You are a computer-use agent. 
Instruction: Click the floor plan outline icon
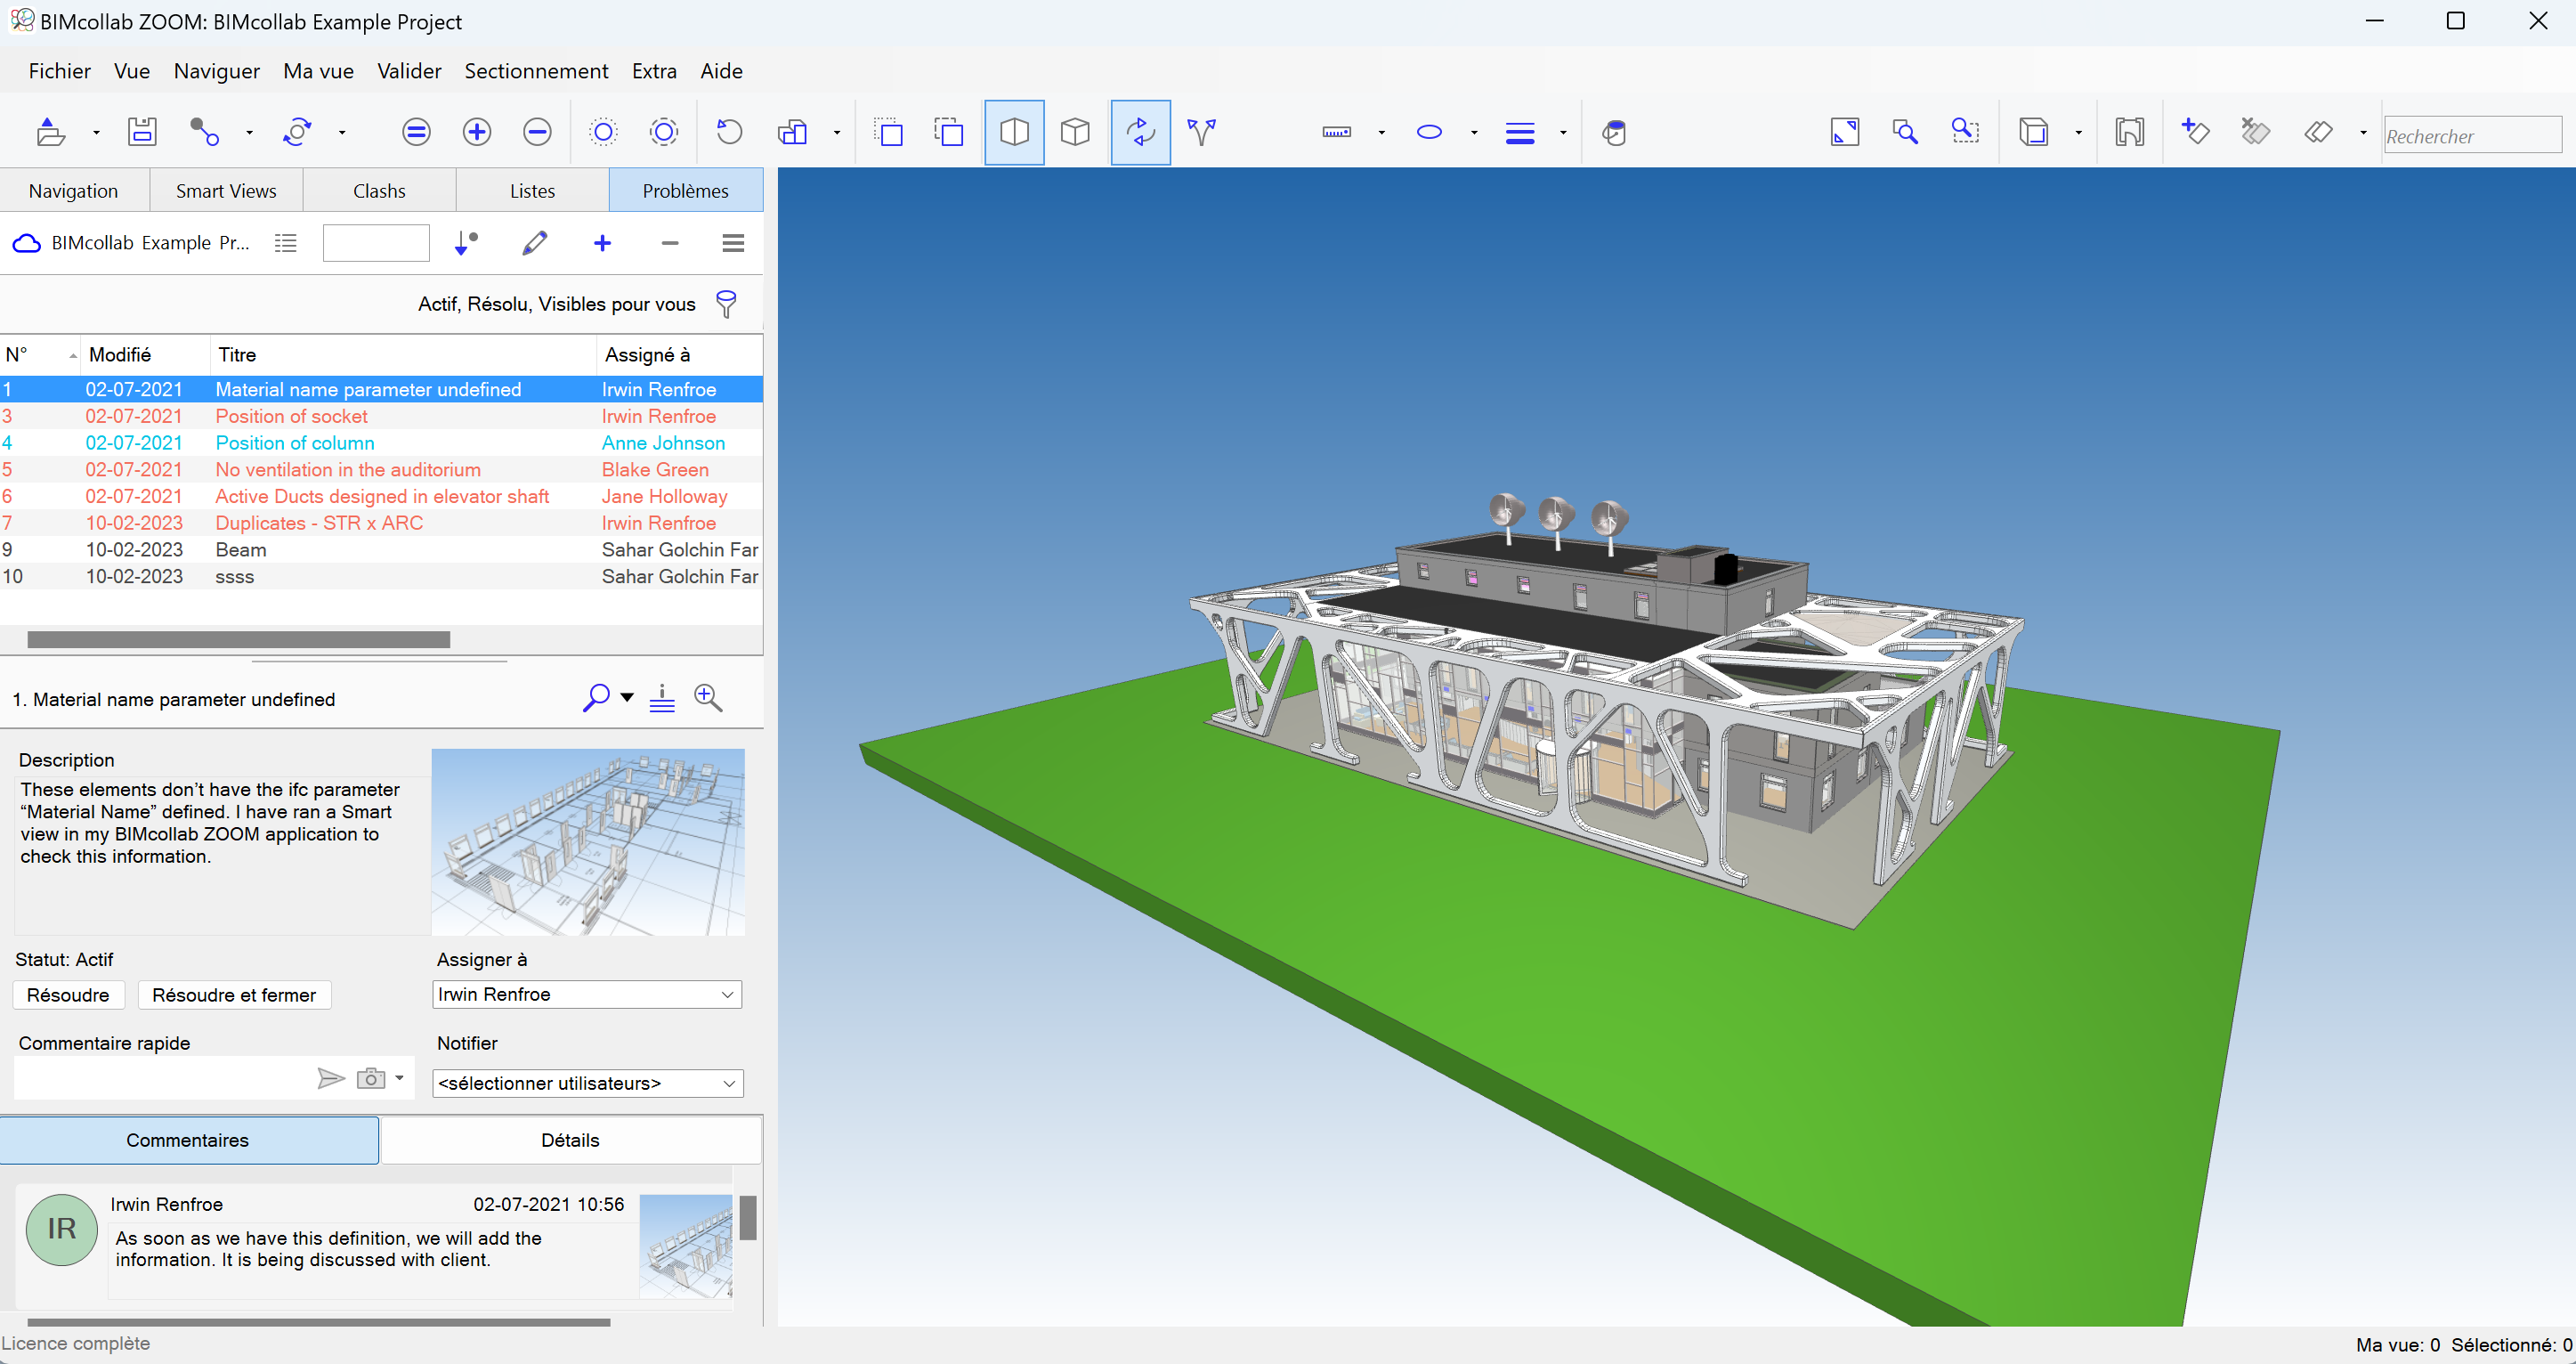pos(2130,132)
